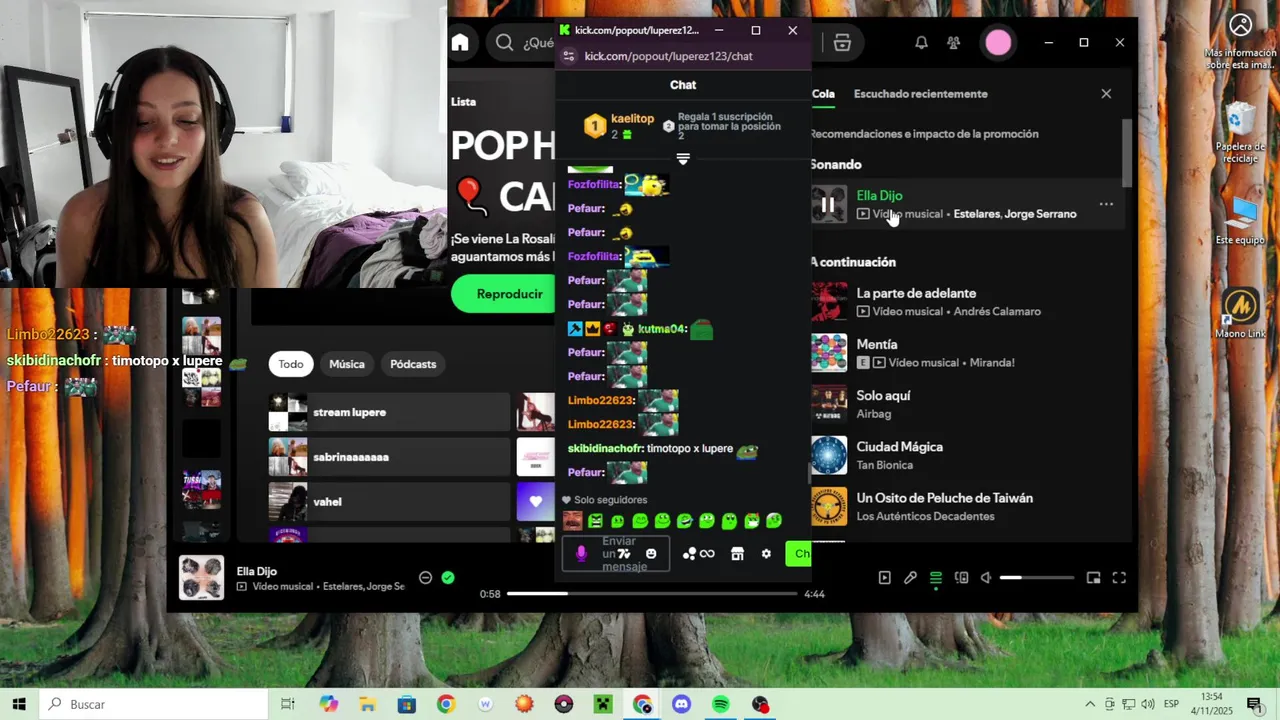Select the Cola tab

point(823,94)
